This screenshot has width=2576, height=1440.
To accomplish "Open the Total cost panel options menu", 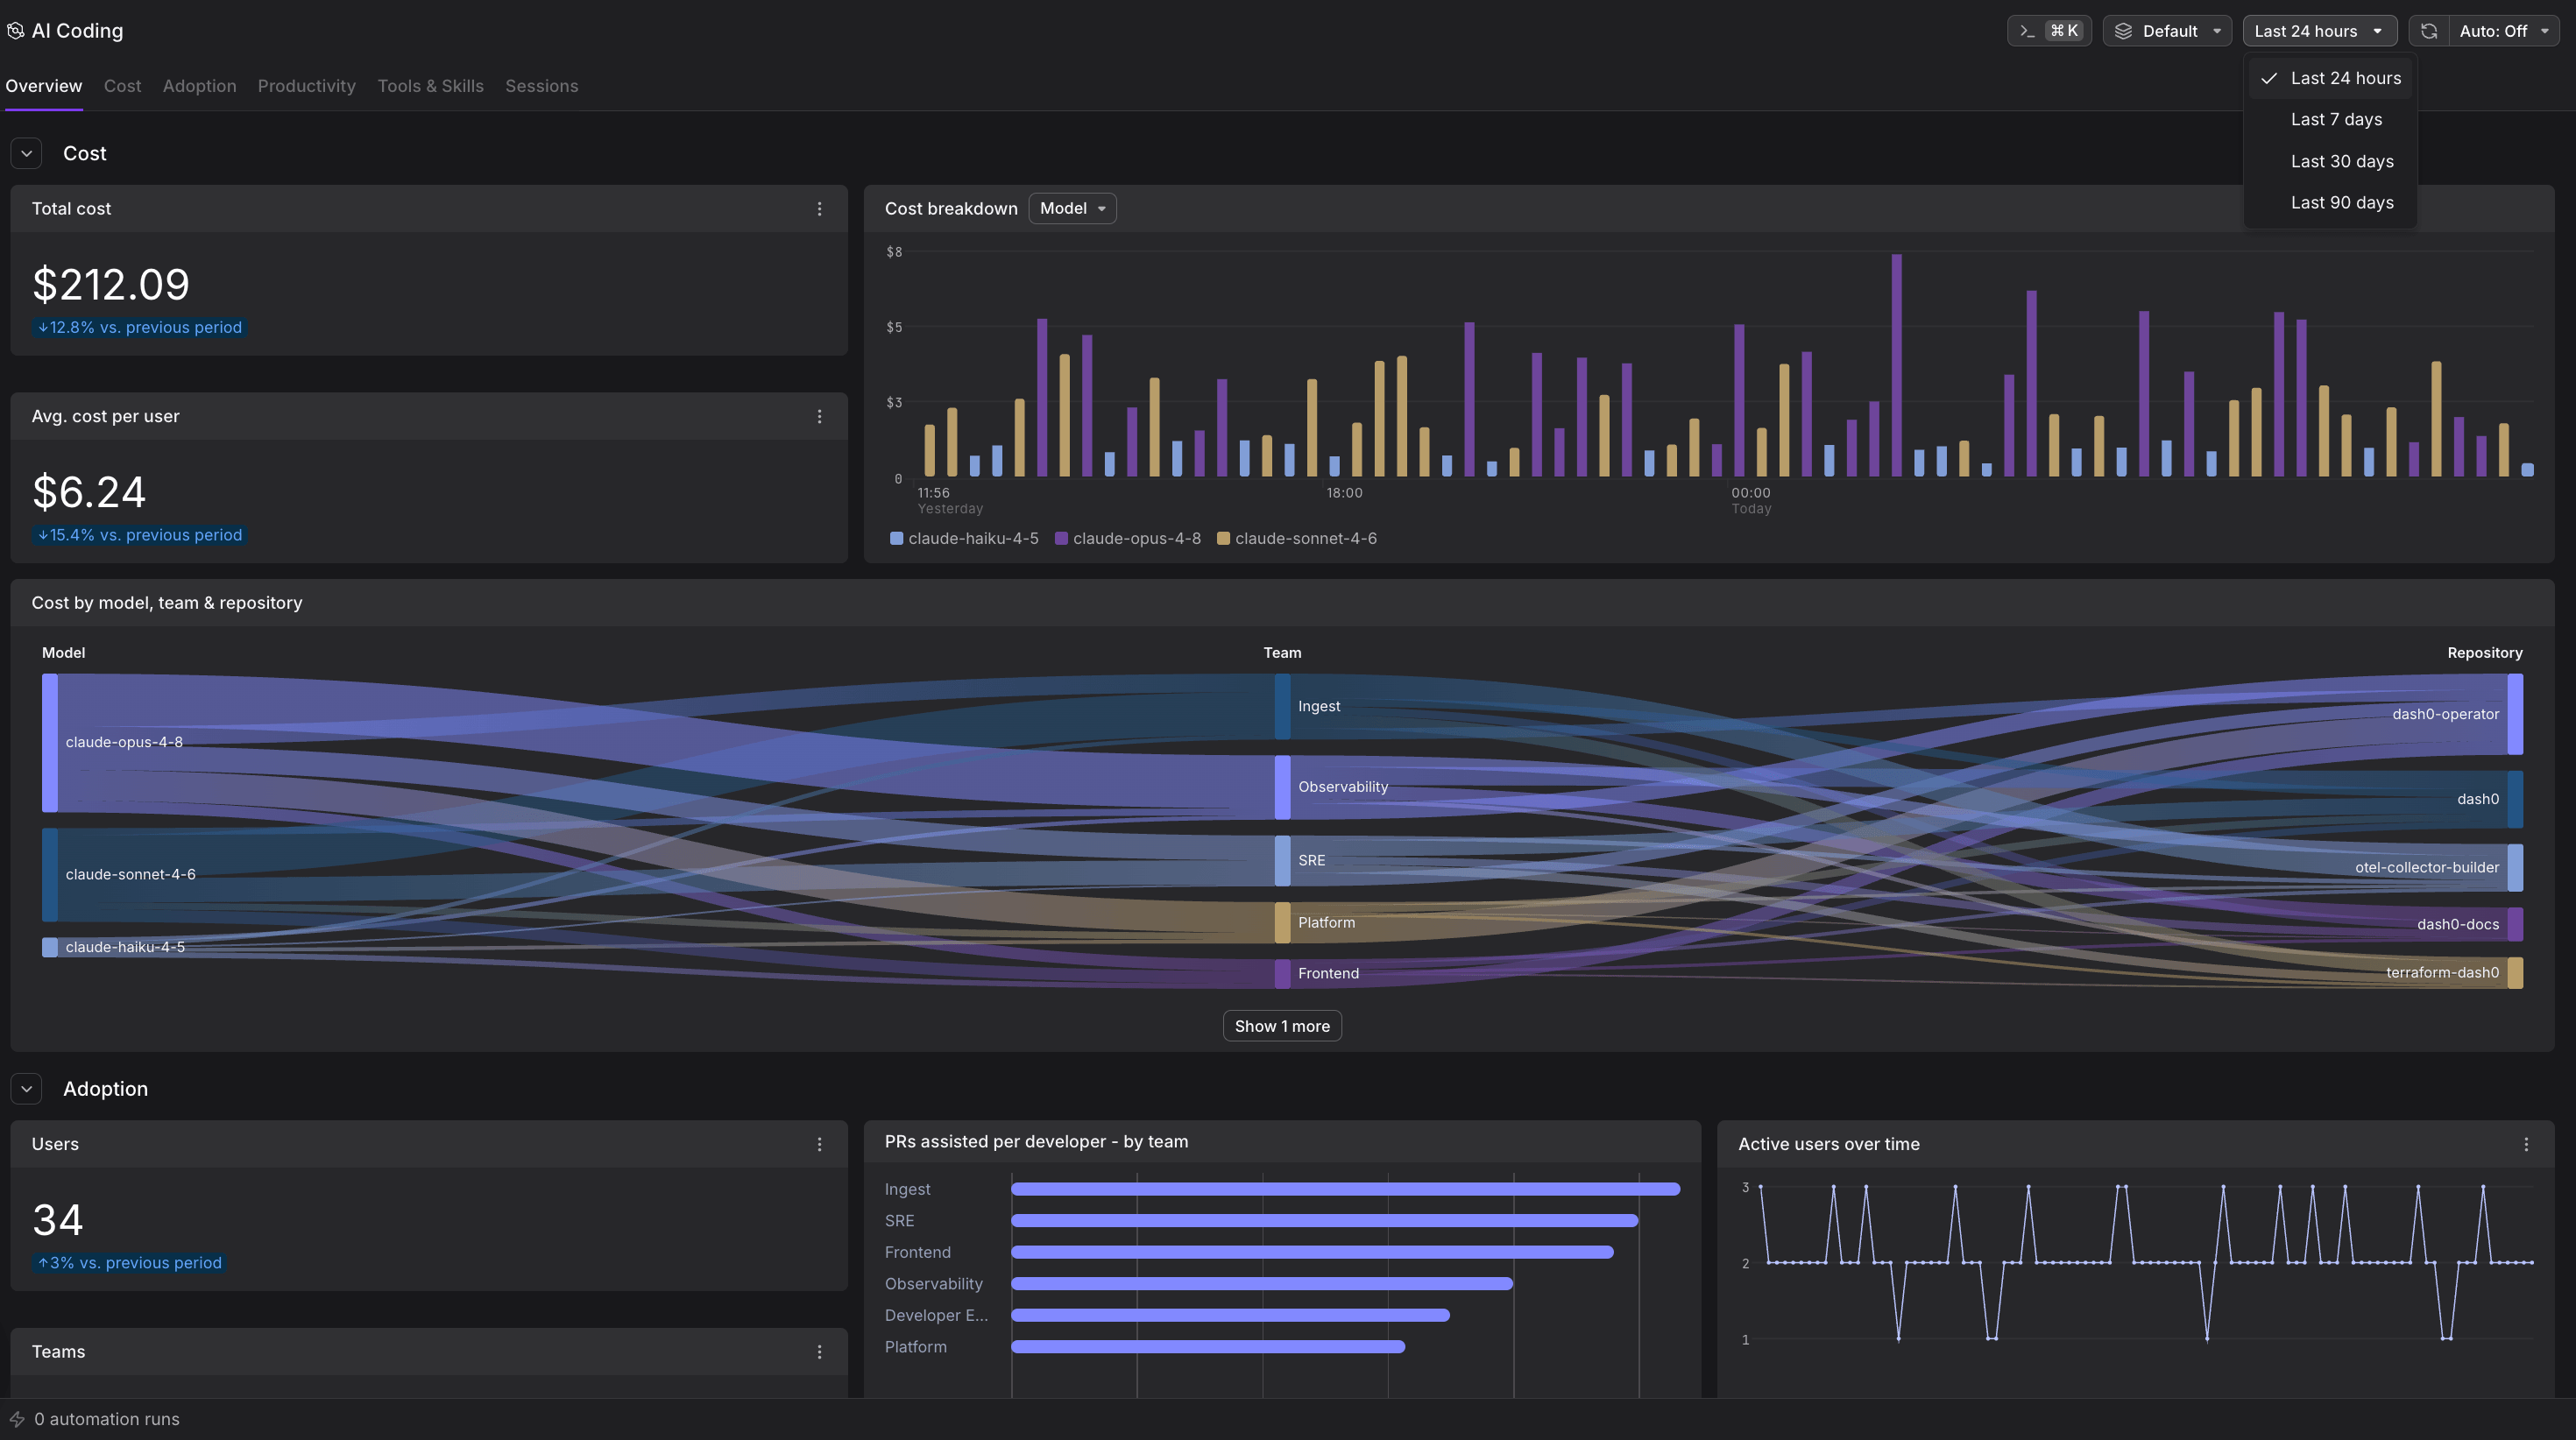I will pos(819,209).
